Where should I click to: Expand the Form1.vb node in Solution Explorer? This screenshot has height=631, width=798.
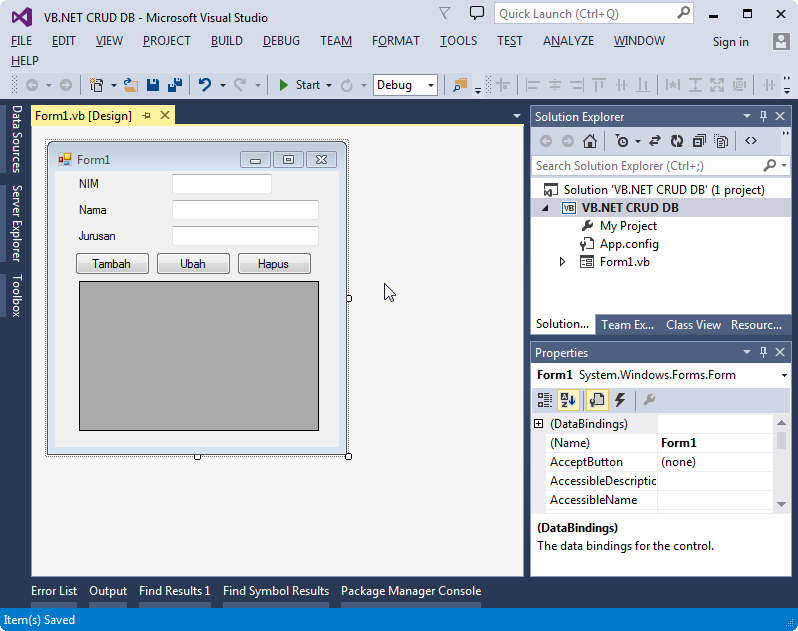[x=562, y=262]
